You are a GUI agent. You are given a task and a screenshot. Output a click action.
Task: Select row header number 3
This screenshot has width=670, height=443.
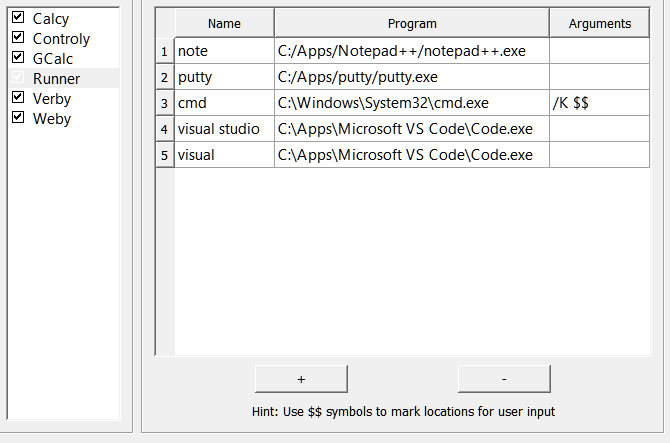click(165, 103)
